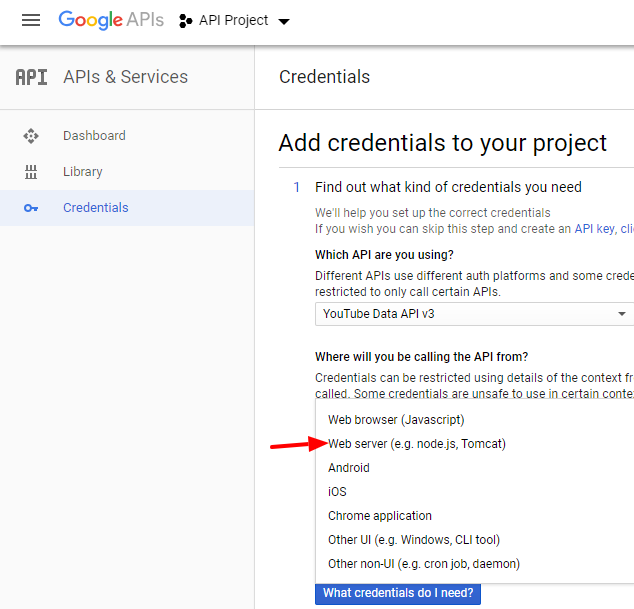Open the hamburger navigation menu
Image resolution: width=634 pixels, height=609 pixels.
pos(31,20)
